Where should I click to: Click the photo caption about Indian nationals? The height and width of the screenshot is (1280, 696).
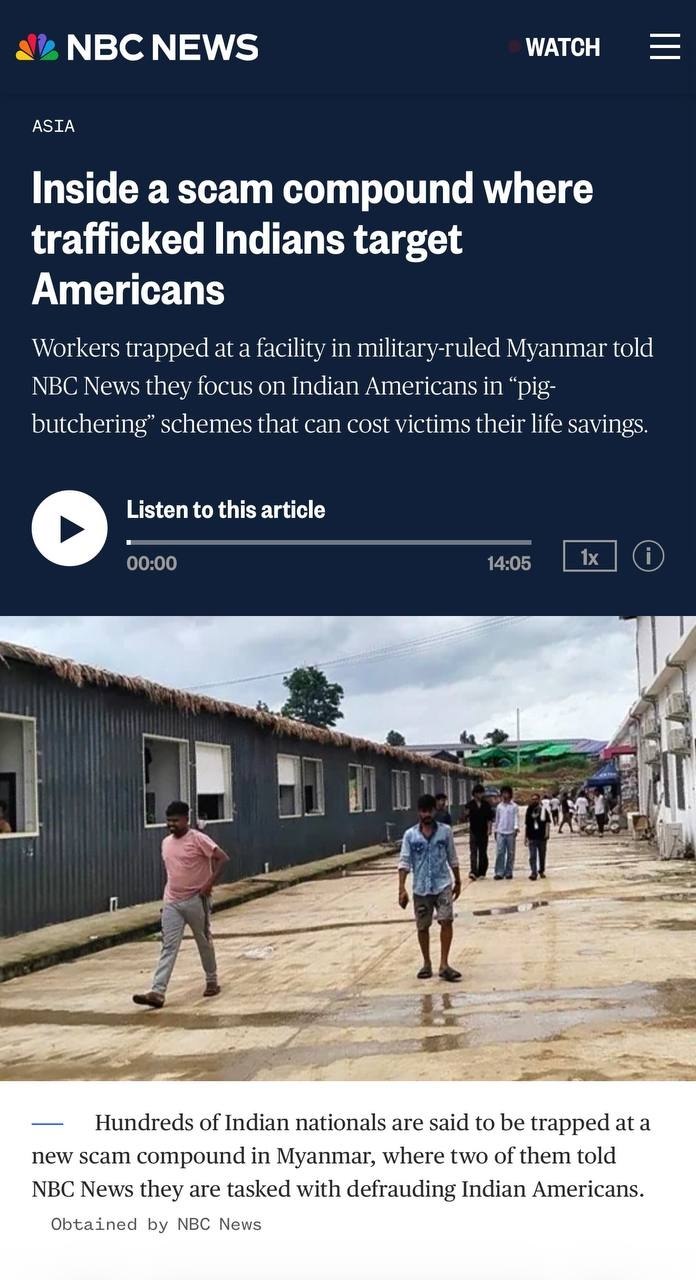tap(341, 1156)
